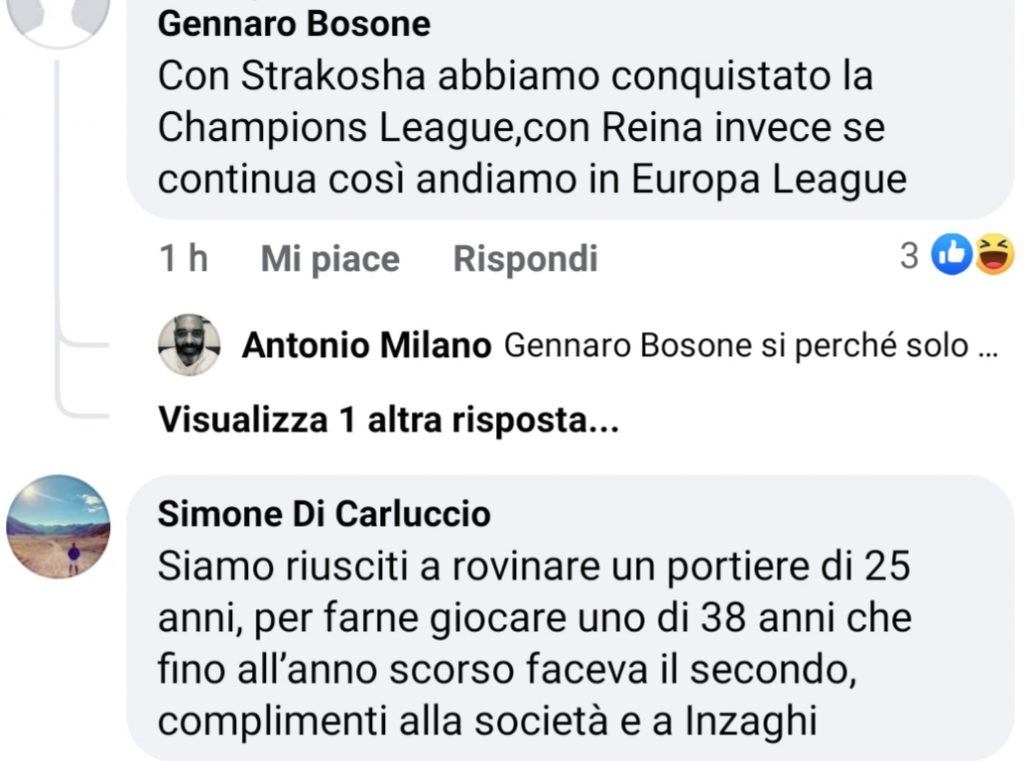The height and width of the screenshot is (761, 1024).
Task: Click the "1 h" comment timestamp
Action: point(183,259)
